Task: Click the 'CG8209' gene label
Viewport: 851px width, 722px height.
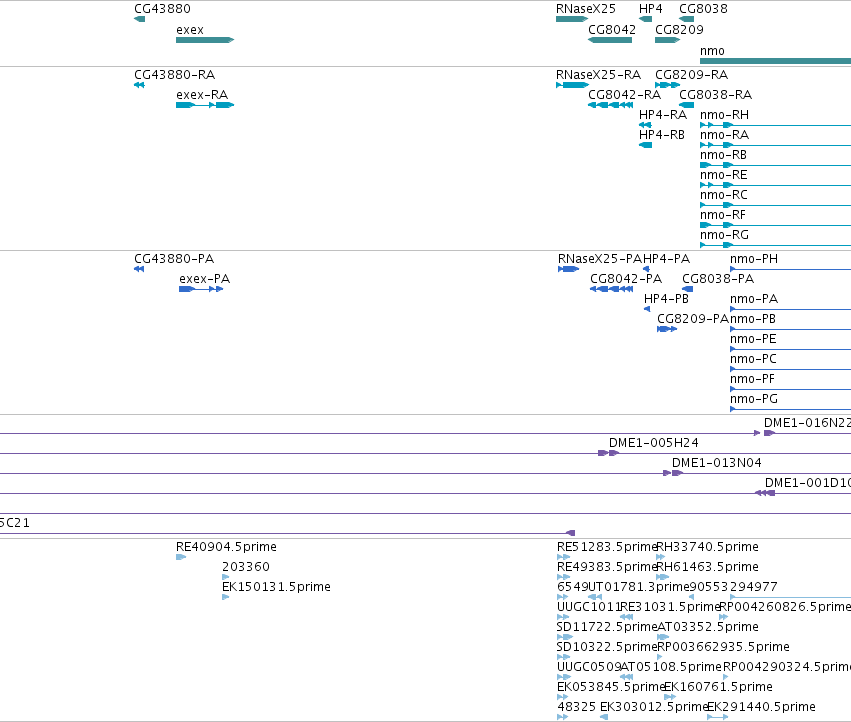Action: tap(679, 29)
